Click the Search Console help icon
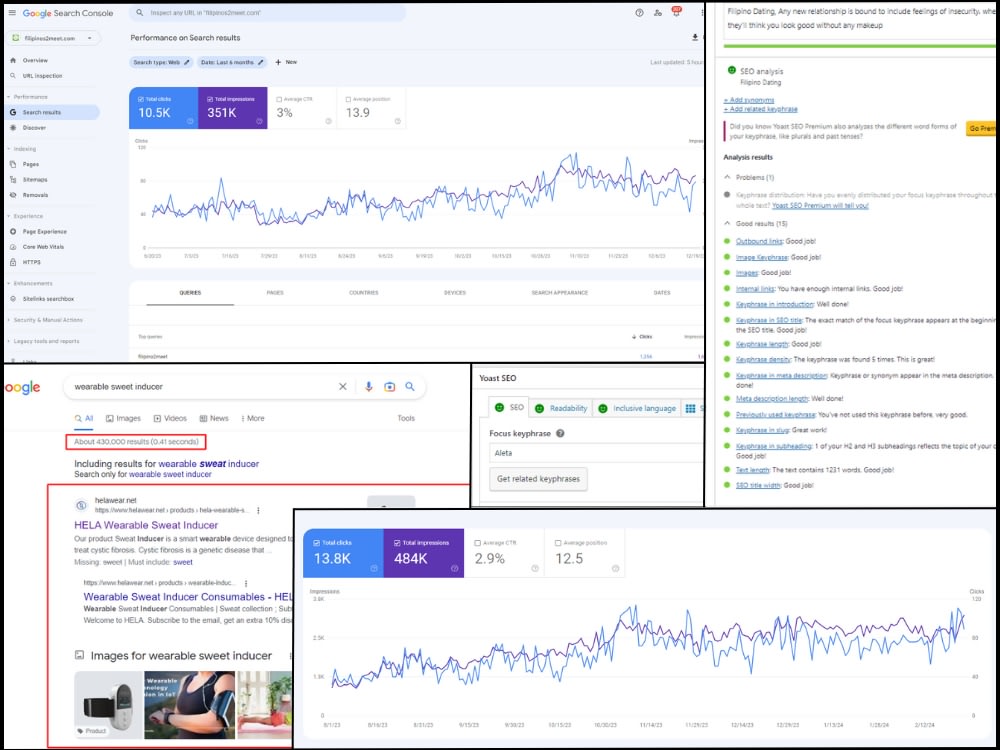The image size is (1000, 750). 639,13
